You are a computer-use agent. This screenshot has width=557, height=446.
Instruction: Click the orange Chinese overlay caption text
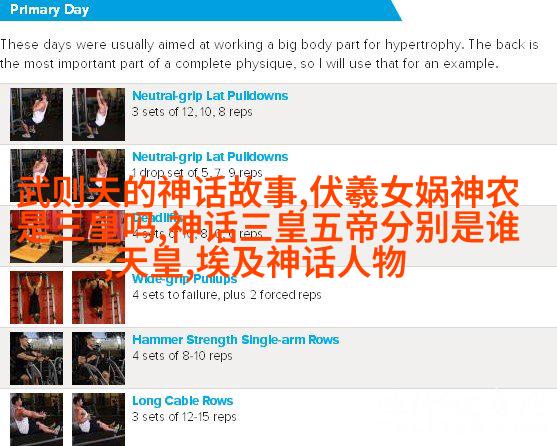tap(268, 228)
